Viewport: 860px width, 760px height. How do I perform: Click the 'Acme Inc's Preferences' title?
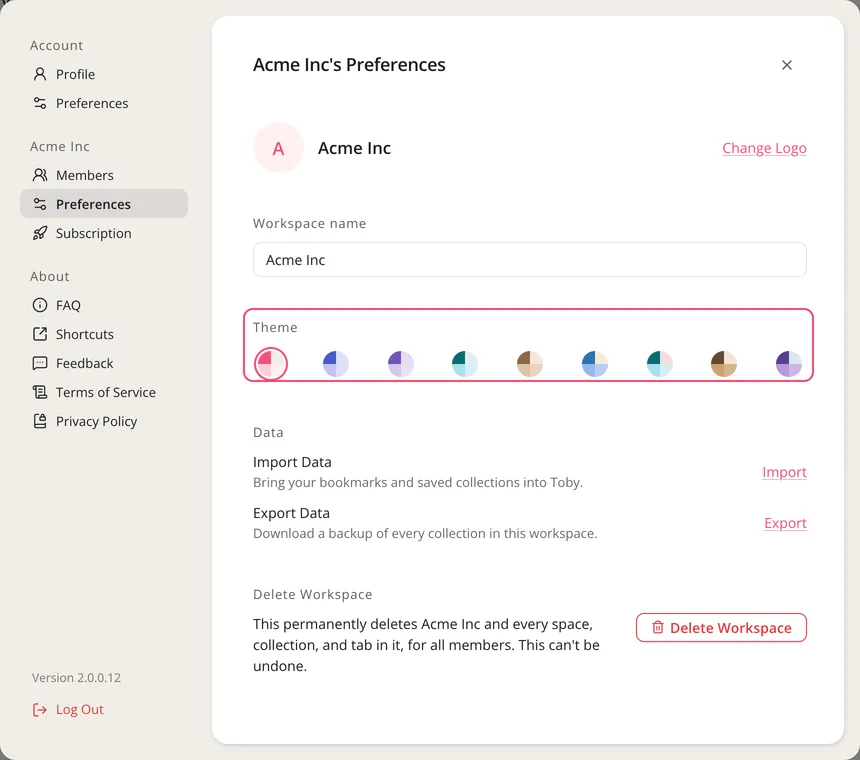pos(349,65)
